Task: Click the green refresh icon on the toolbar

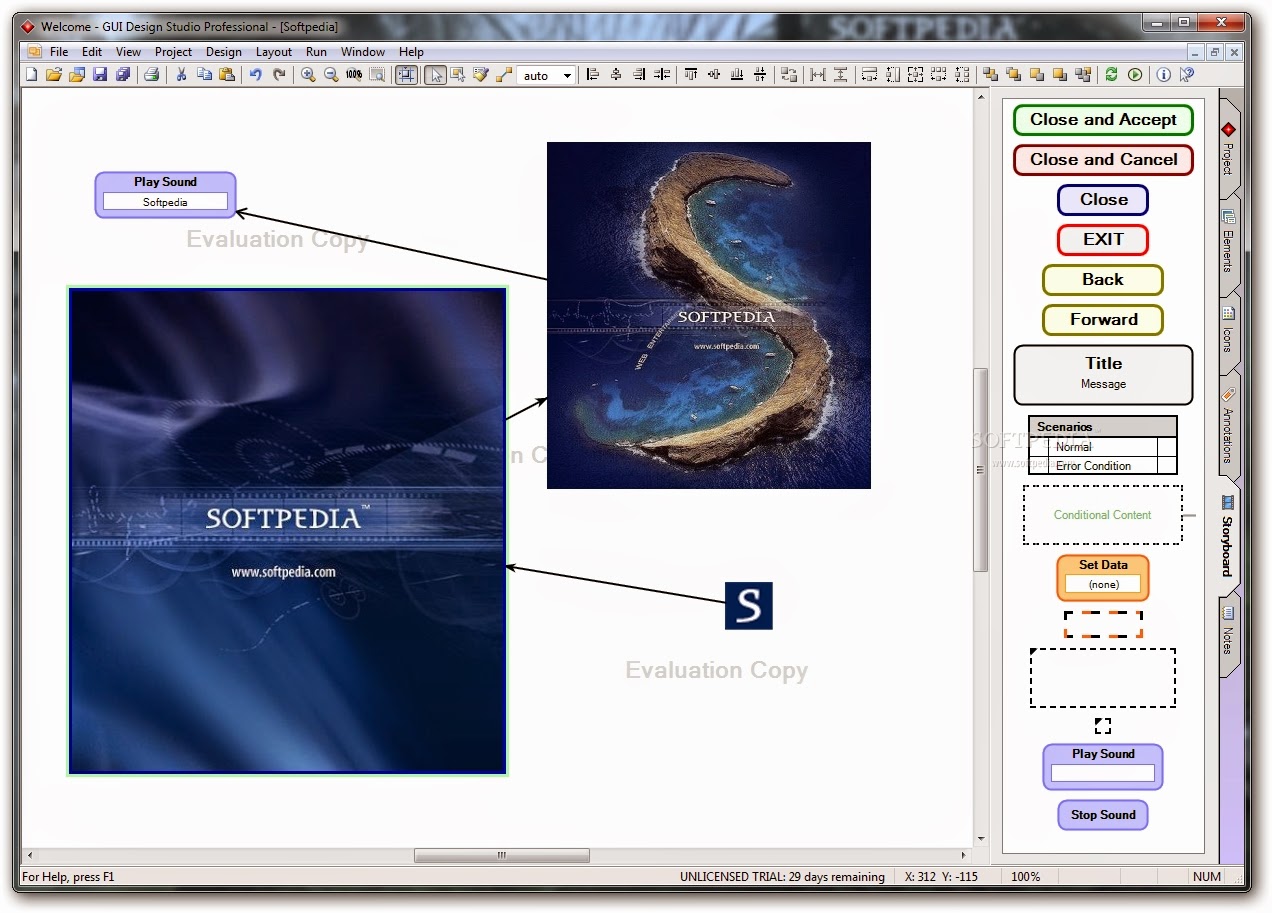Action: pyautogui.click(x=1112, y=74)
